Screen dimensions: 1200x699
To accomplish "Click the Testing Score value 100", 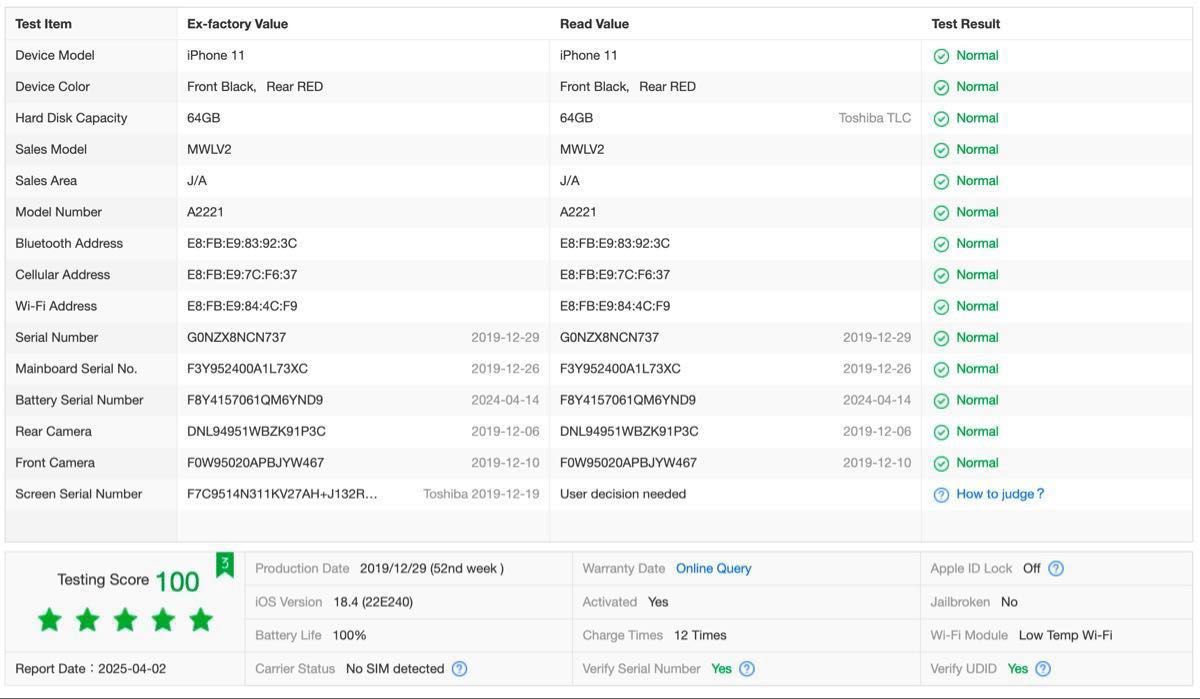I will pos(177,582).
